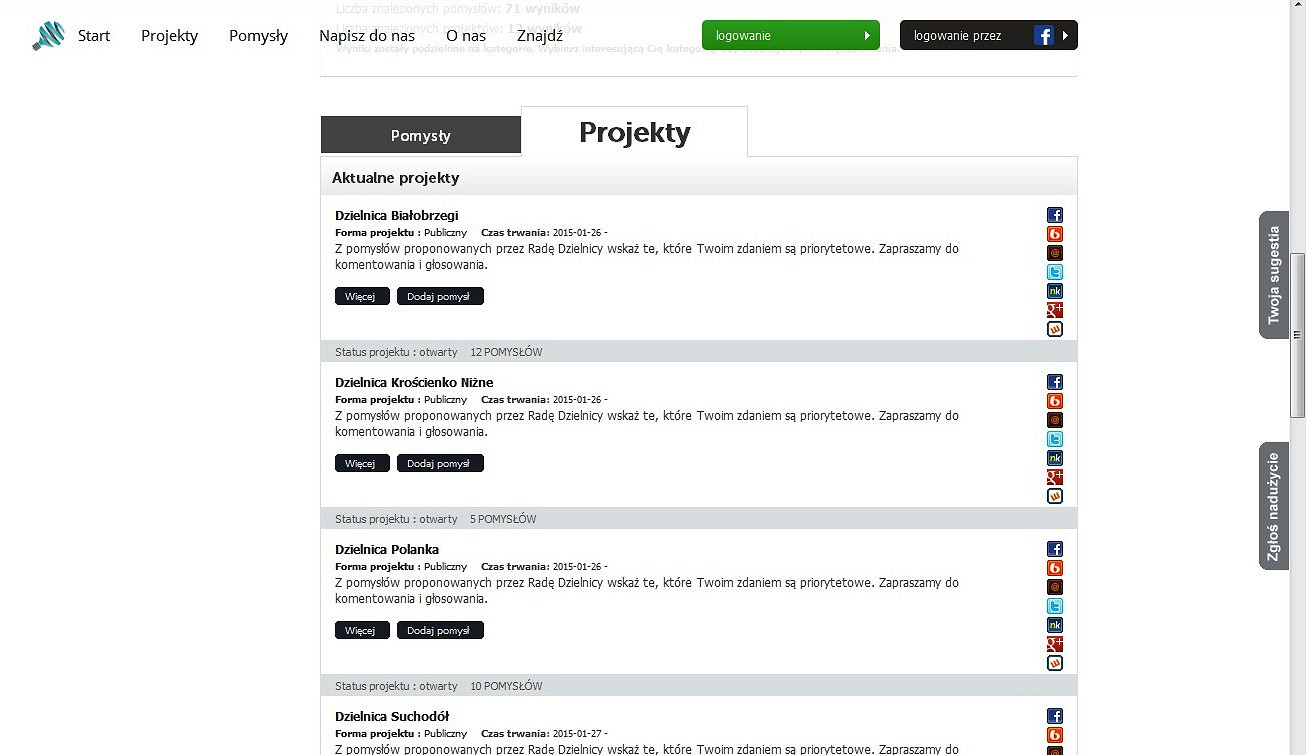Click the Aktualne projekty heading
1306x755 pixels.
[396, 178]
